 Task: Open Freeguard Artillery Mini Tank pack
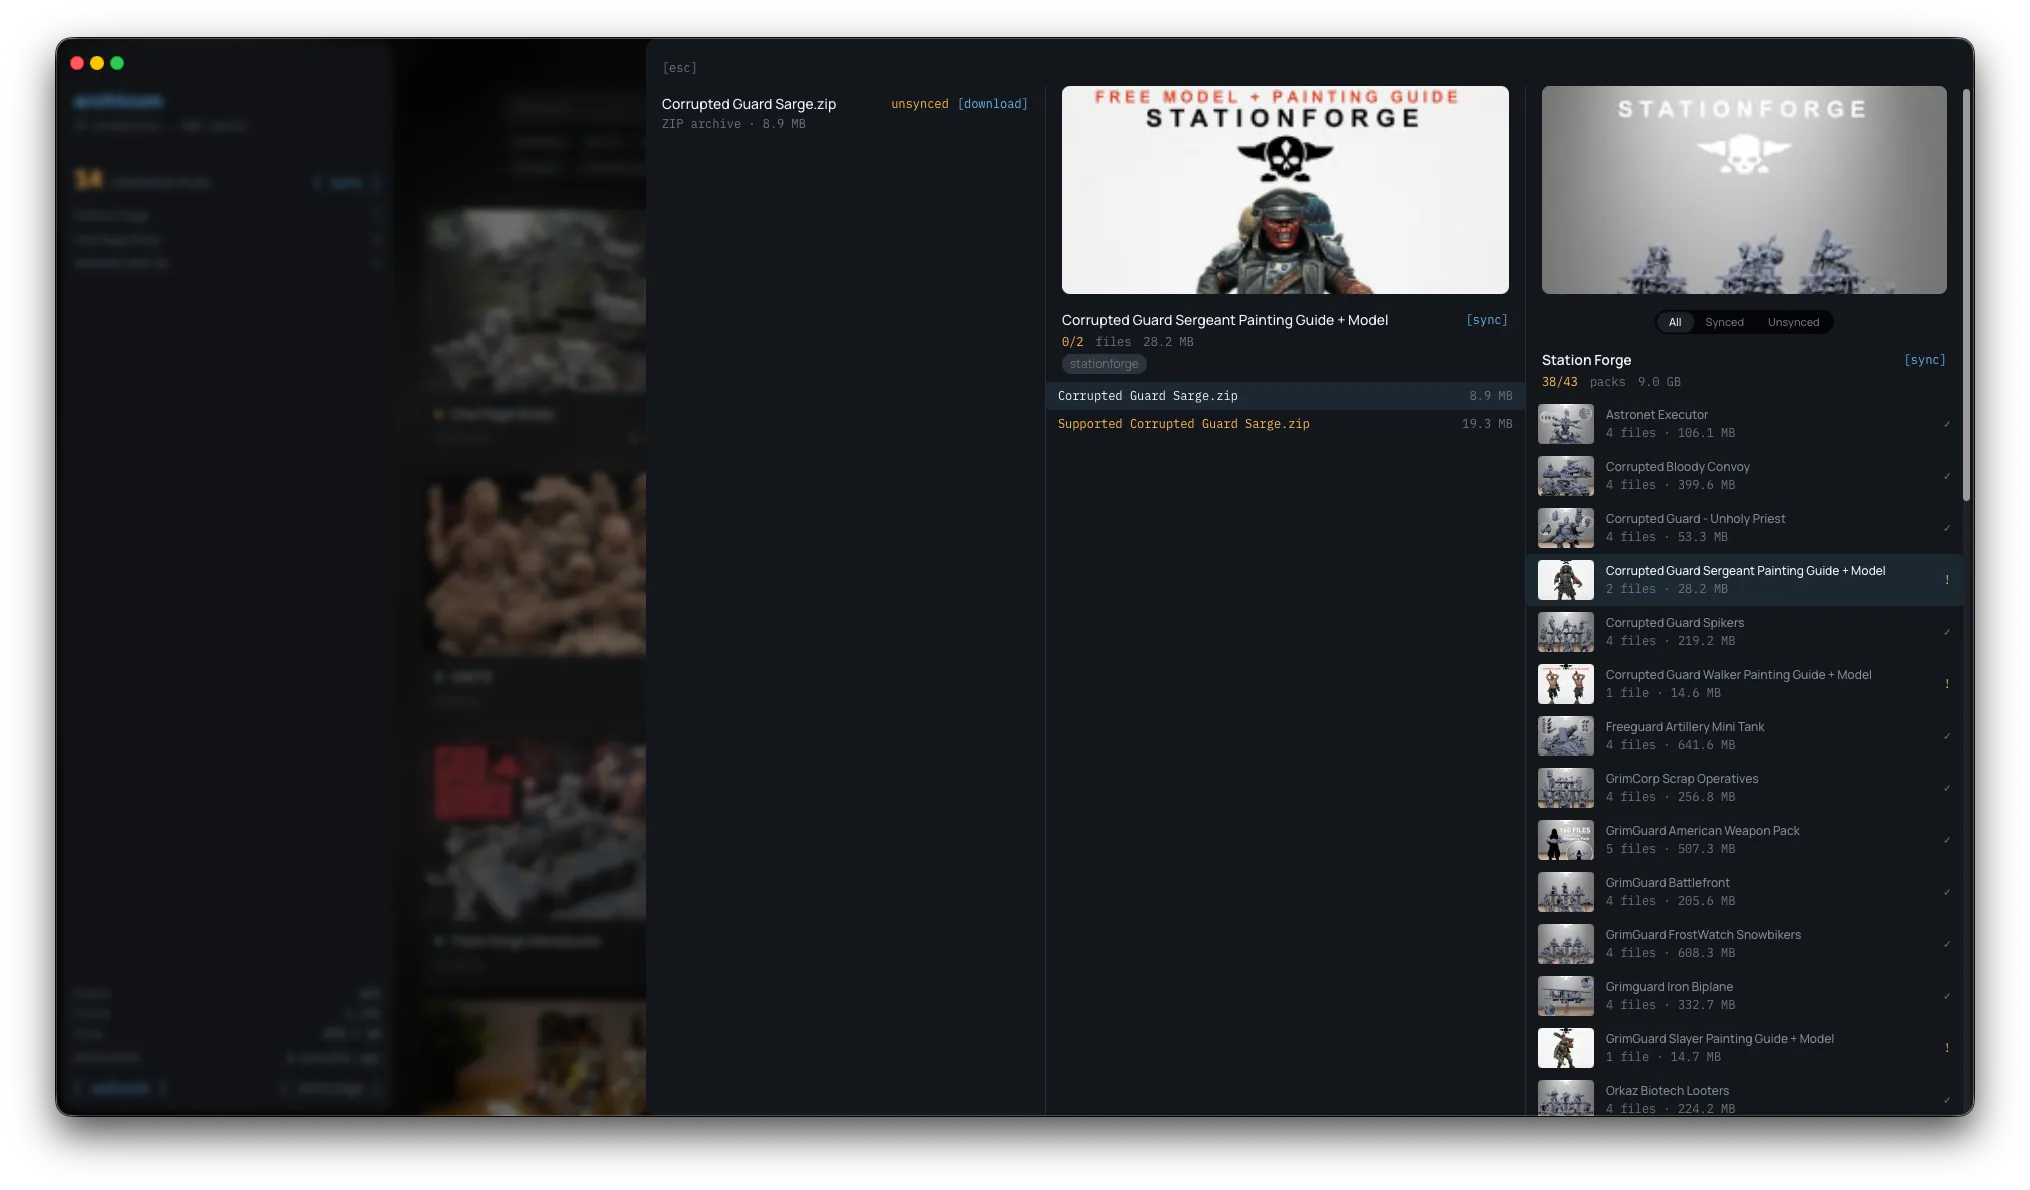coord(1684,736)
